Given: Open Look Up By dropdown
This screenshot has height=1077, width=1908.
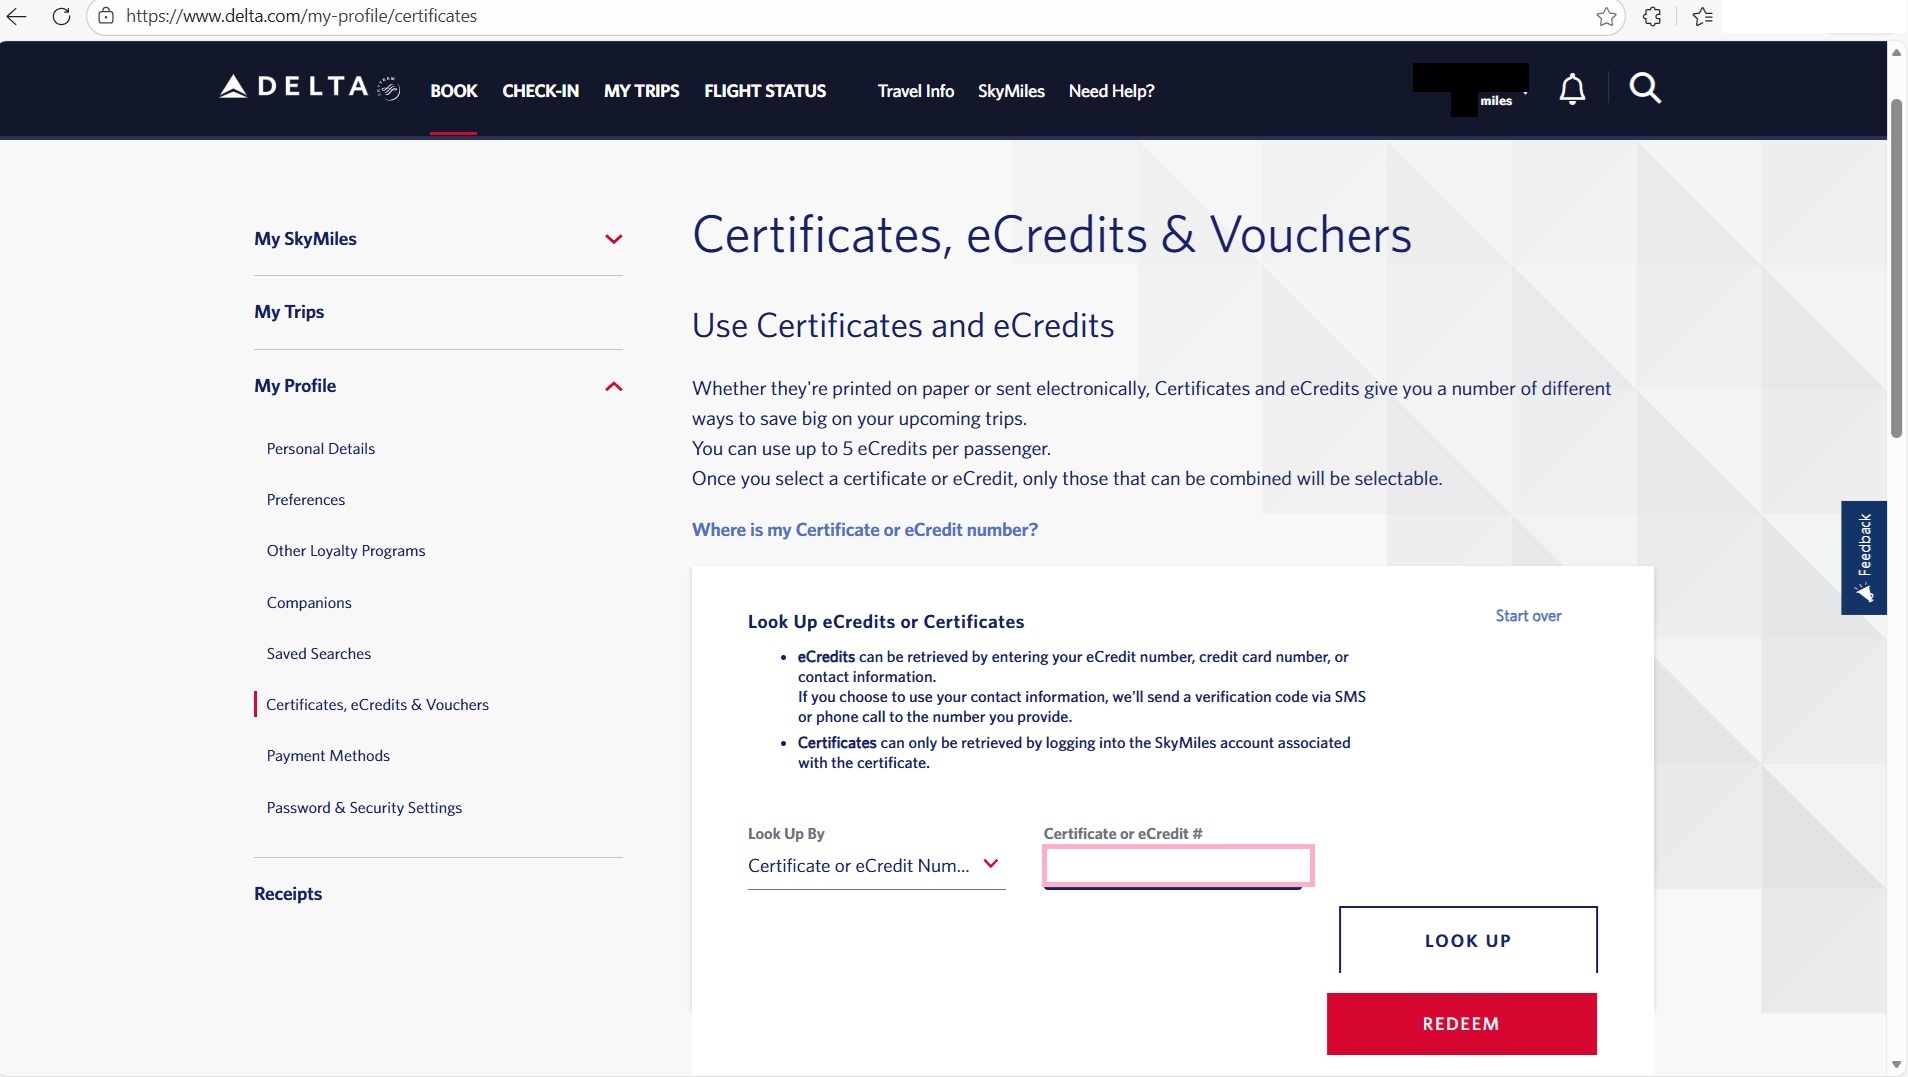Looking at the screenshot, I should [876, 866].
